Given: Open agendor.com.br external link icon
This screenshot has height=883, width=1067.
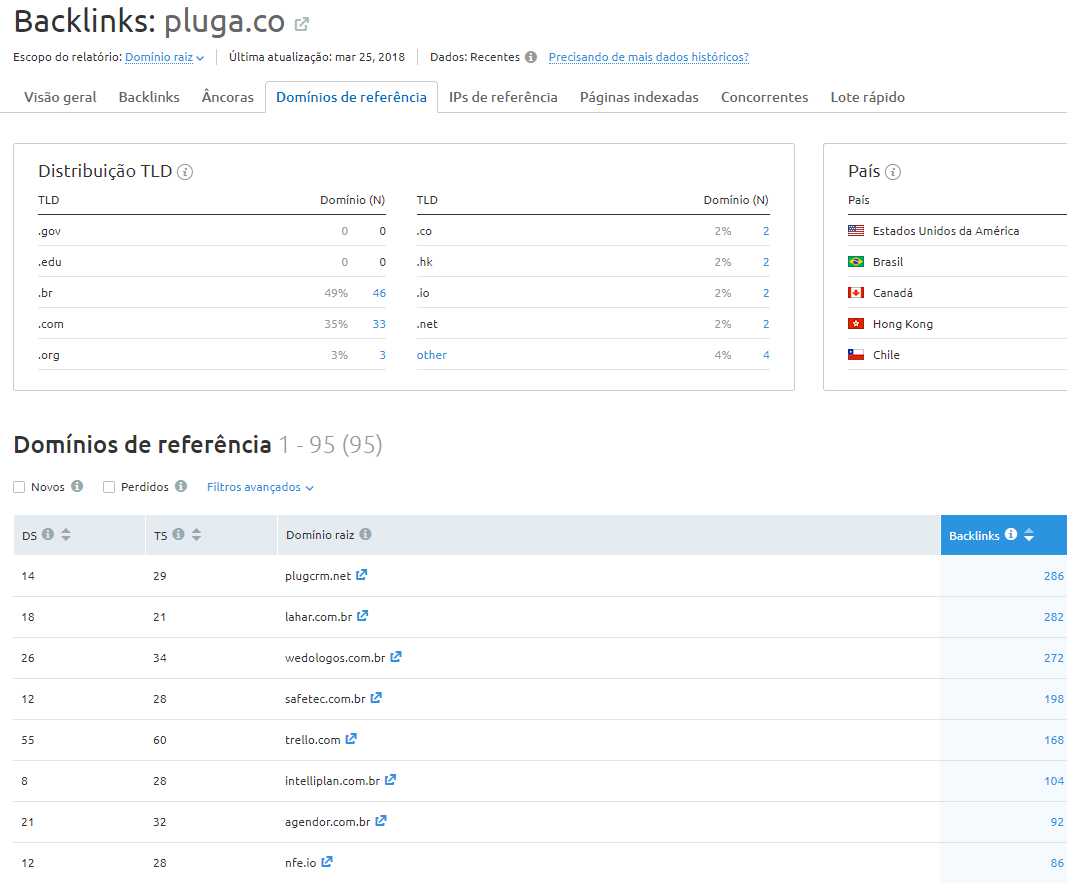Looking at the screenshot, I should point(381,820).
